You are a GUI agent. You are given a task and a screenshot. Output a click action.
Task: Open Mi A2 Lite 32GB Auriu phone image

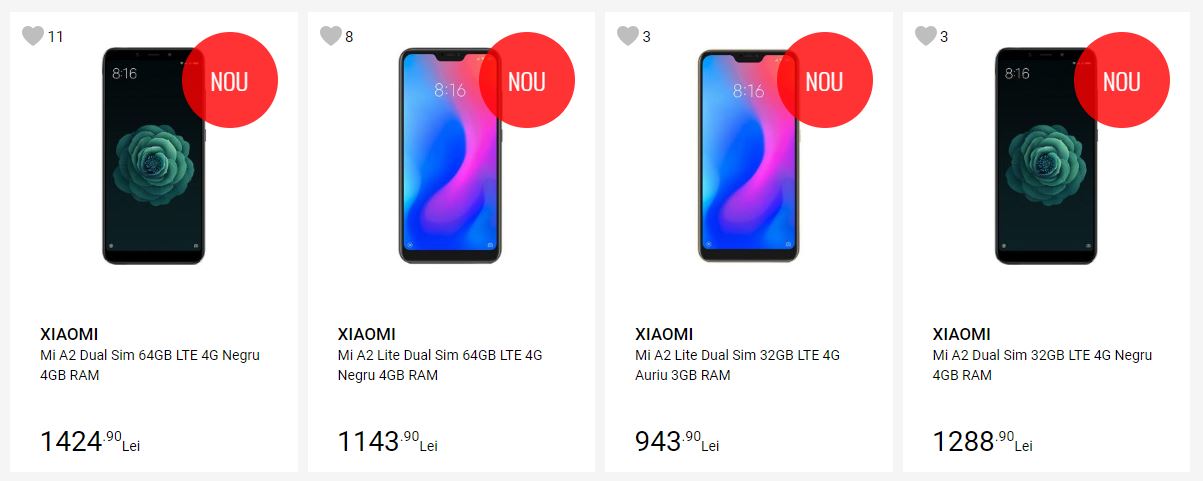tap(748, 155)
